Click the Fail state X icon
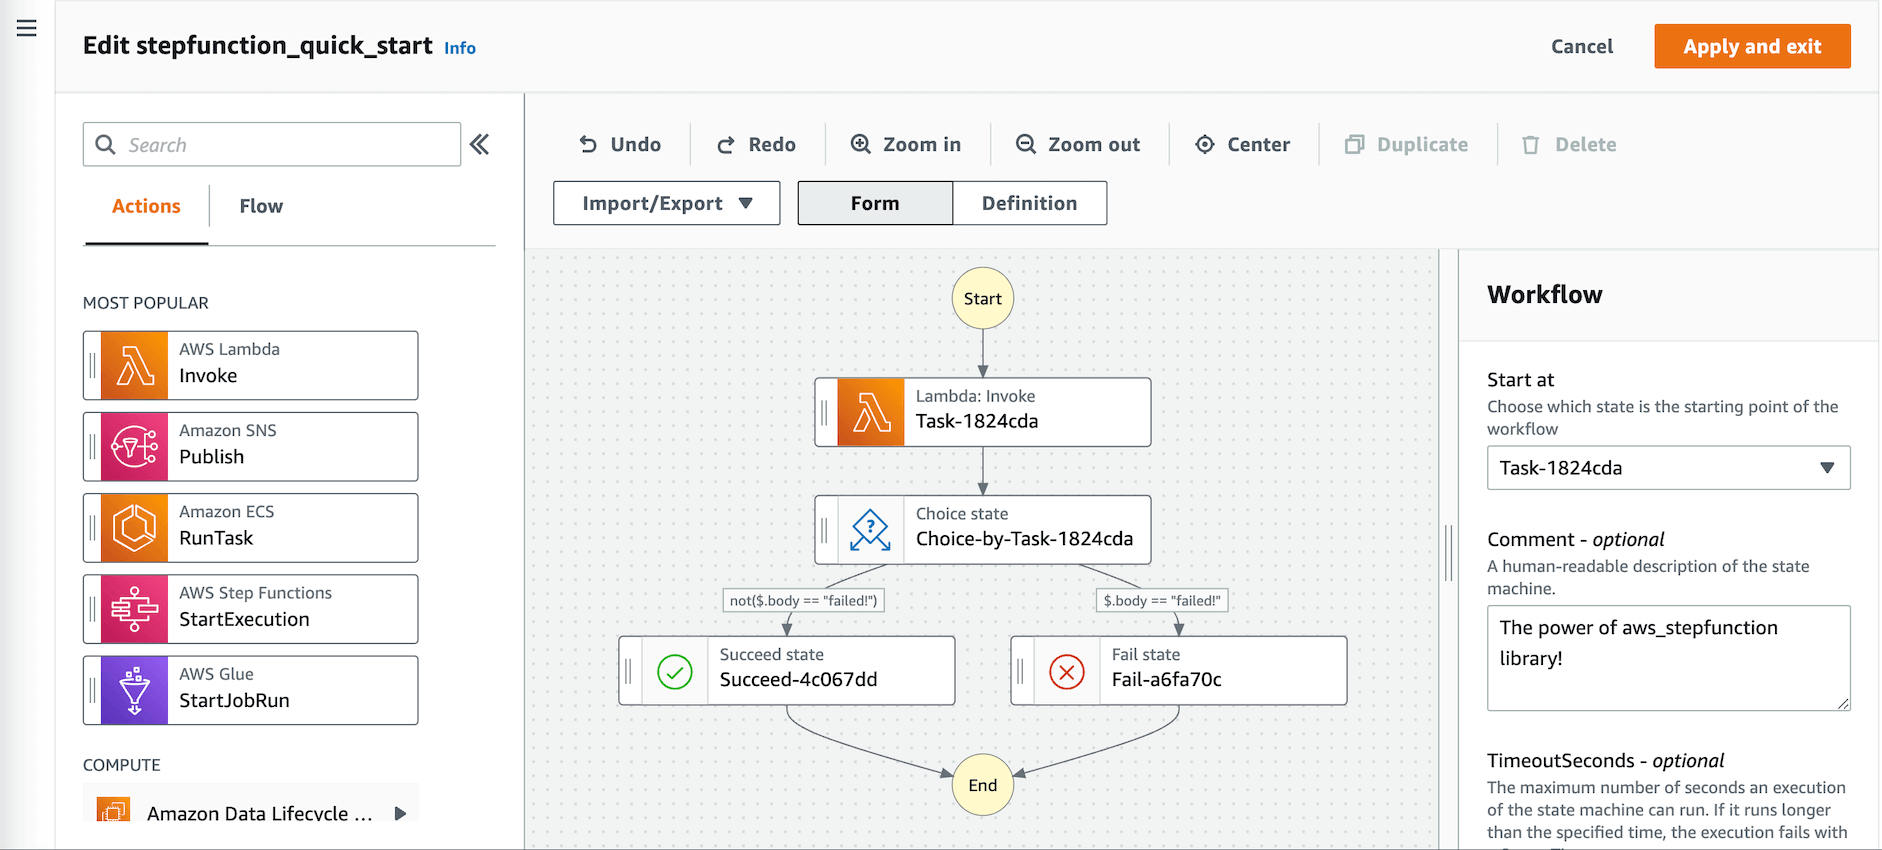 (x=1067, y=671)
